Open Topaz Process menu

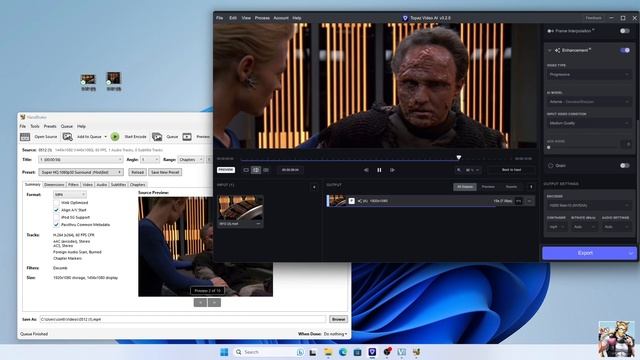click(x=262, y=18)
